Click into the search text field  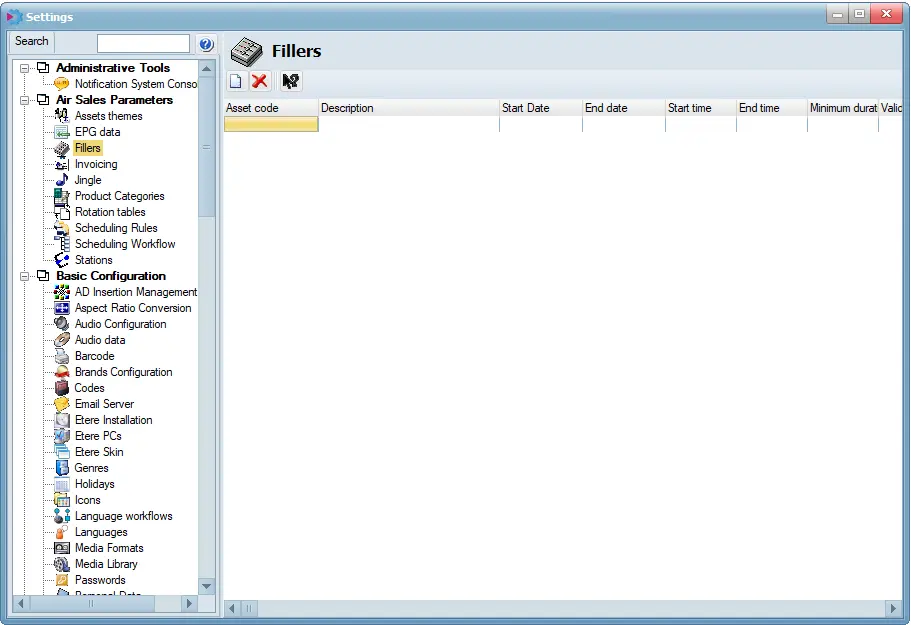click(x=143, y=44)
